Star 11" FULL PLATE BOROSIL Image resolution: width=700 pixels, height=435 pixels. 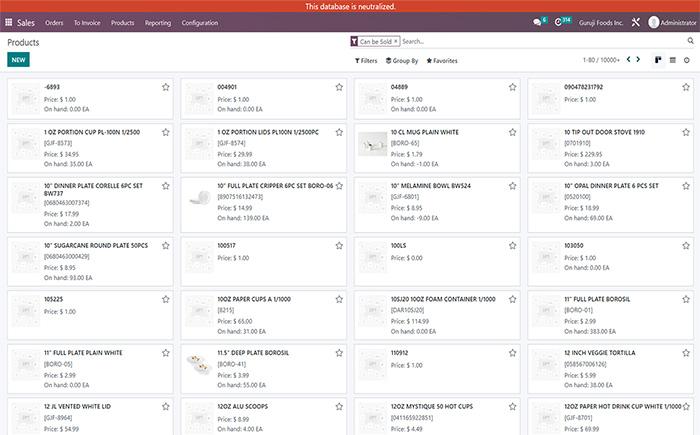point(686,299)
